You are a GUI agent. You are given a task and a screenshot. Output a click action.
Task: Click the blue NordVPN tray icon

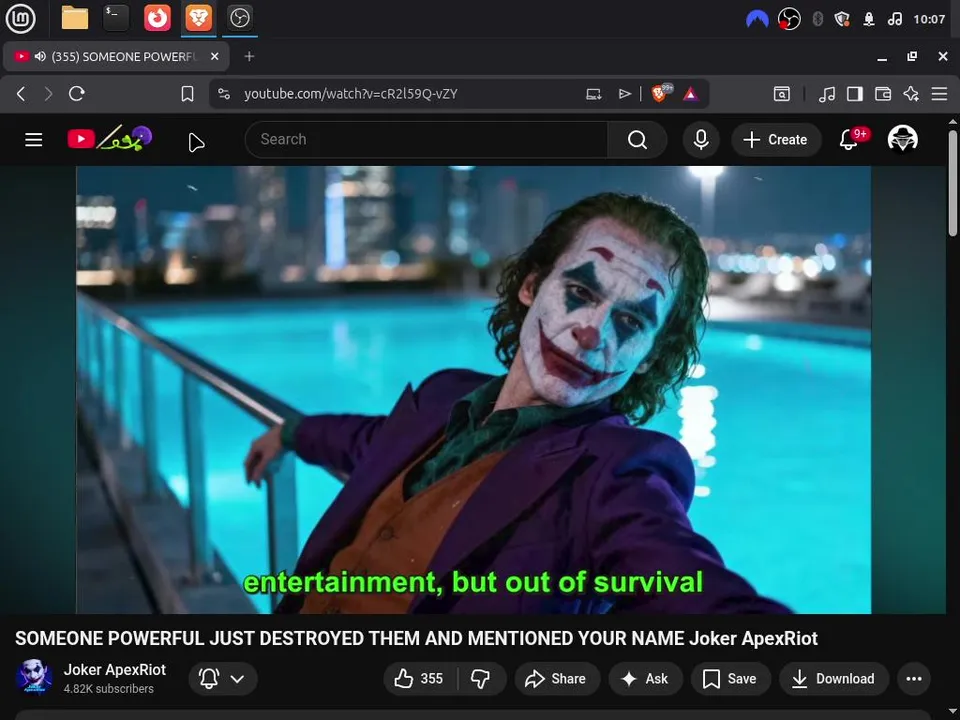tap(757, 20)
